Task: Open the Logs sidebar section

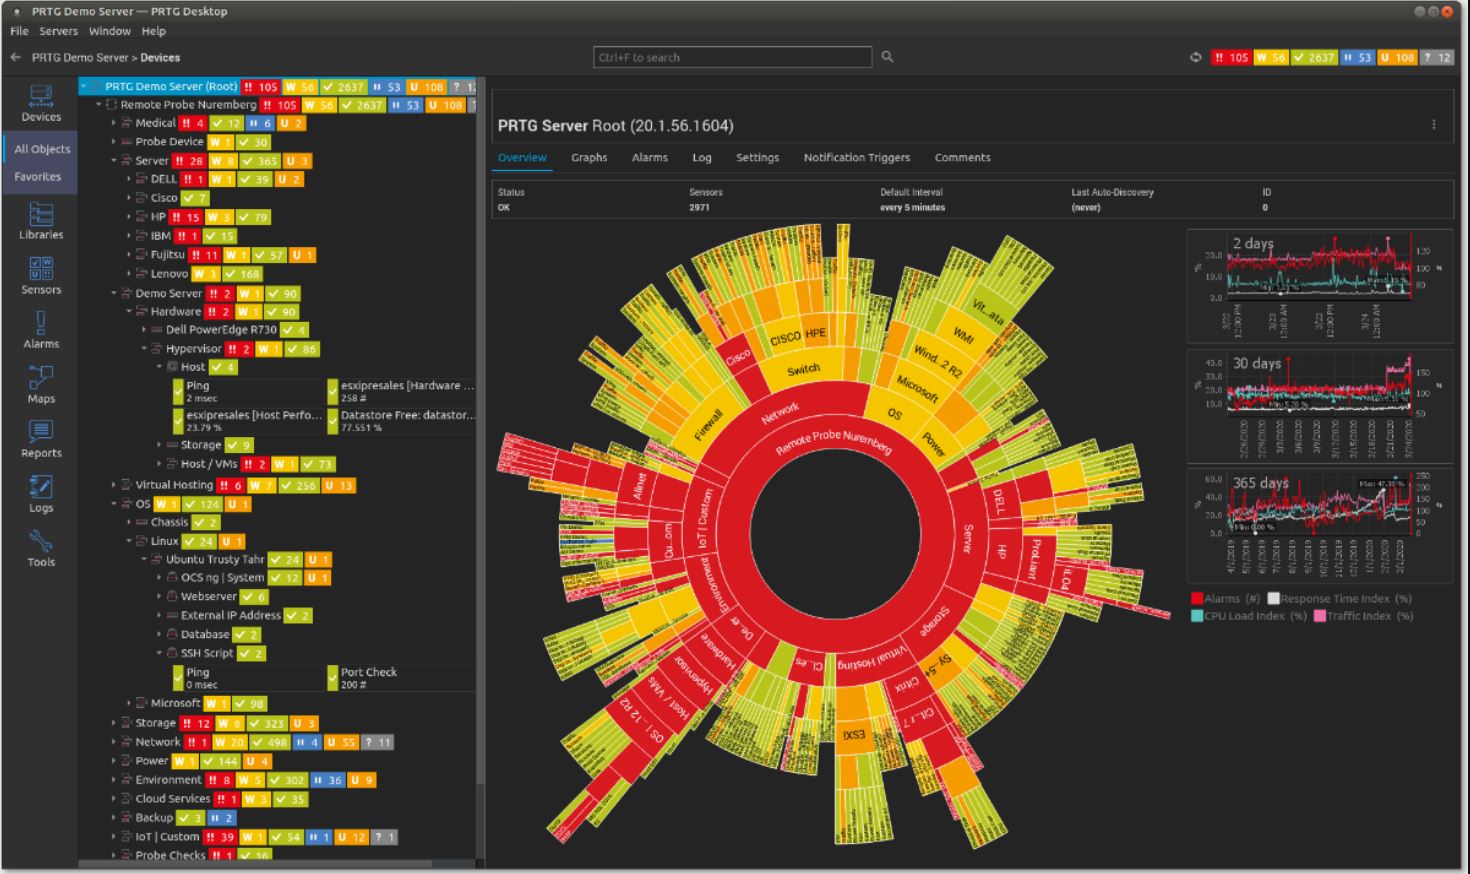Action: [41, 494]
